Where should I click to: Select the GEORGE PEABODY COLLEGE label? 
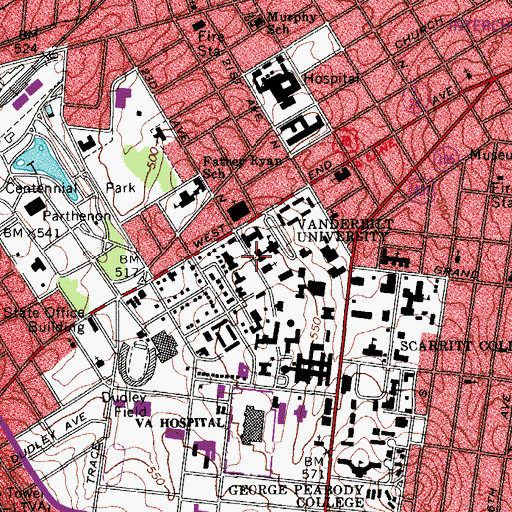coord(296,496)
